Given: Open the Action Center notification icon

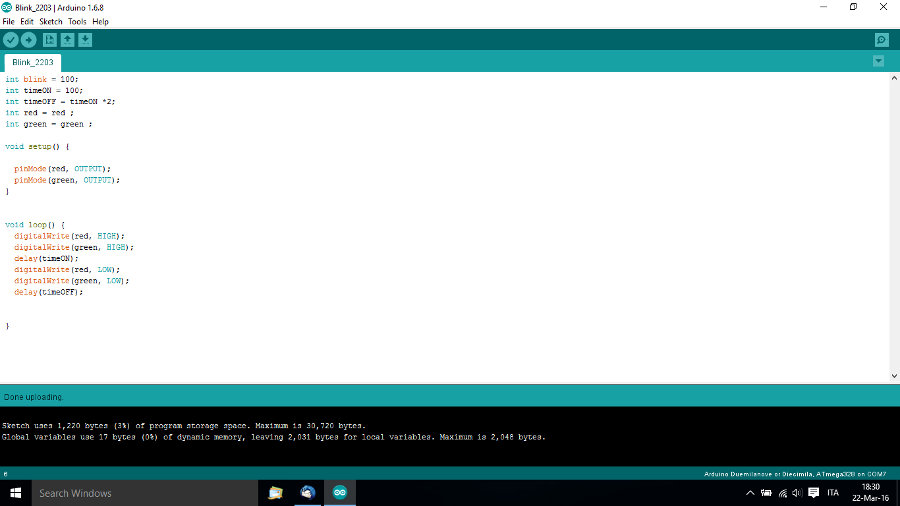Looking at the screenshot, I should coord(813,493).
